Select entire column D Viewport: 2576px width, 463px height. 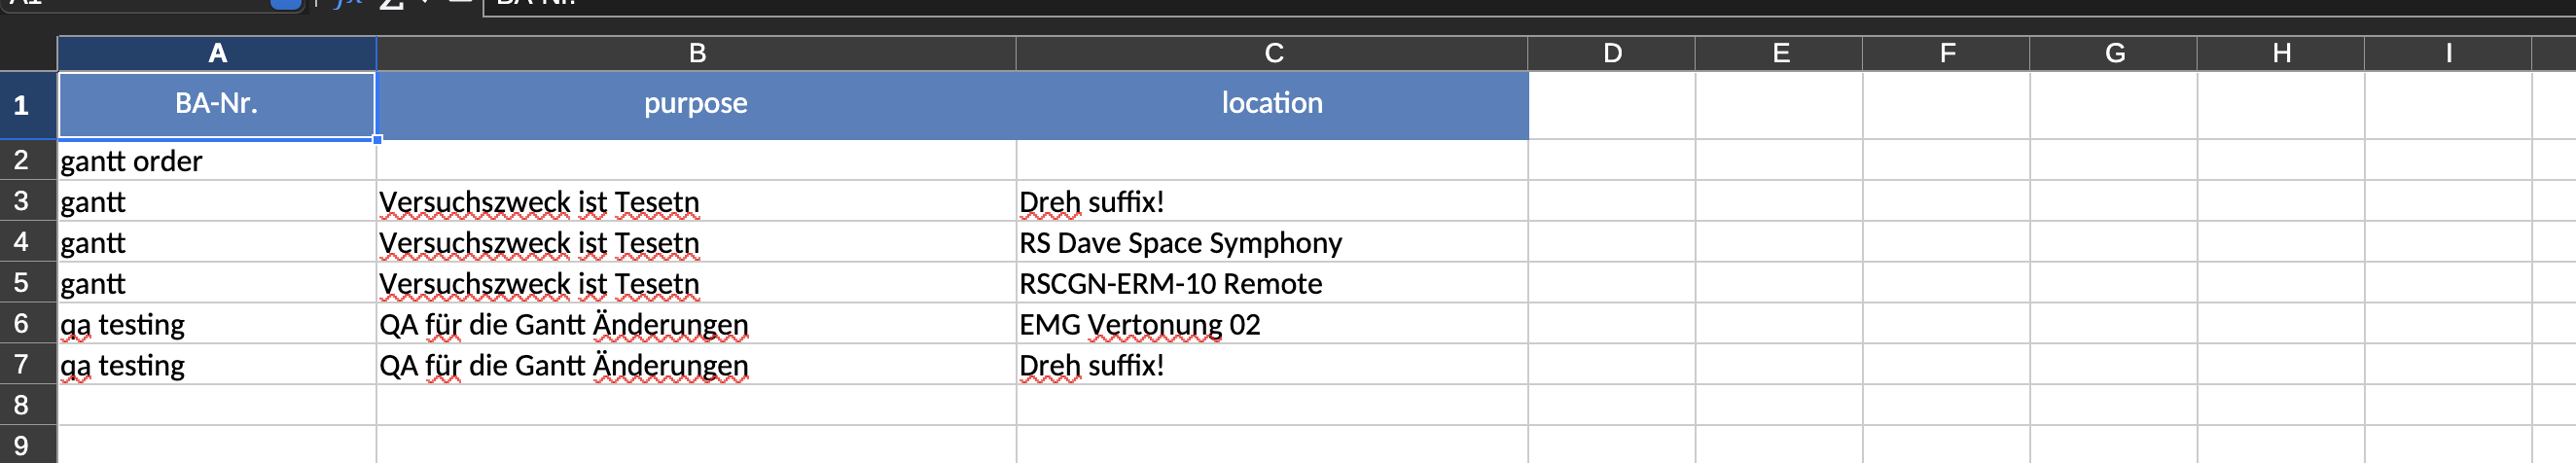(x=1611, y=53)
